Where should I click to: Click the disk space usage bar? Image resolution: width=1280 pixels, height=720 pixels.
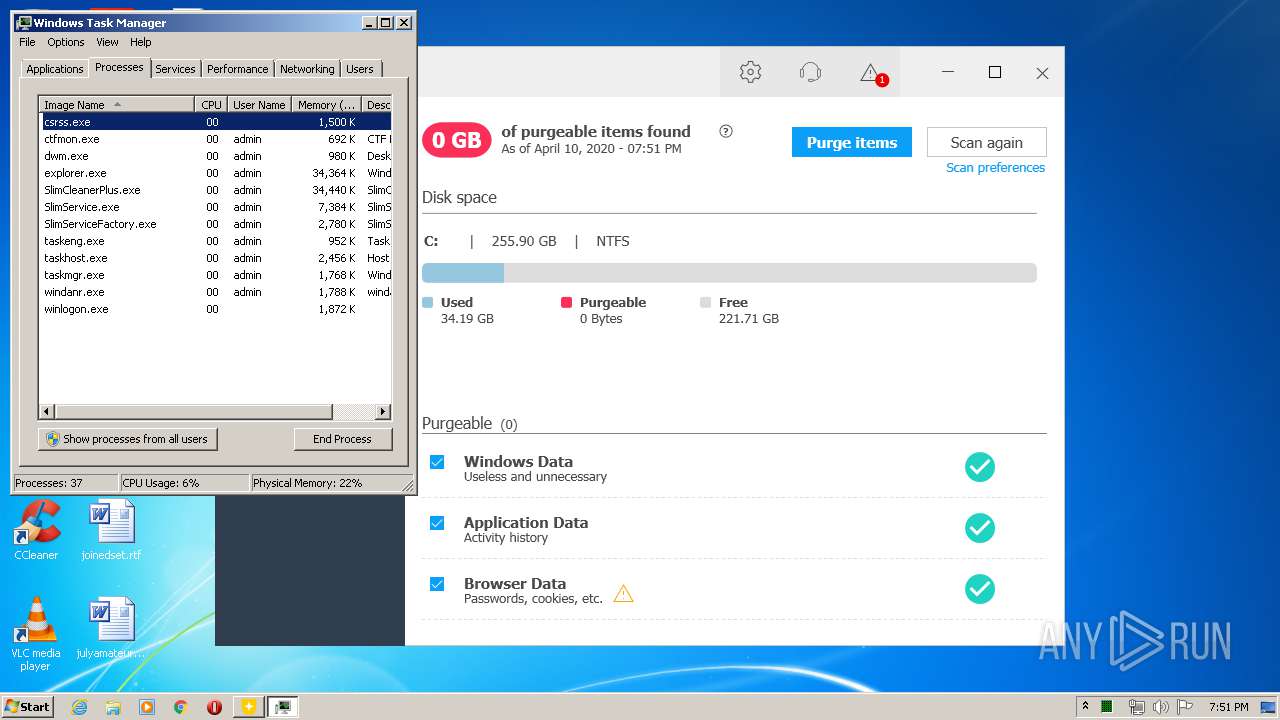729,273
